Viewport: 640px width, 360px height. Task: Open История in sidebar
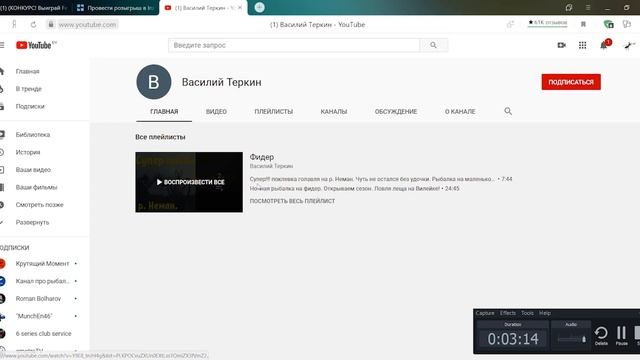pyautogui.click(x=28, y=152)
